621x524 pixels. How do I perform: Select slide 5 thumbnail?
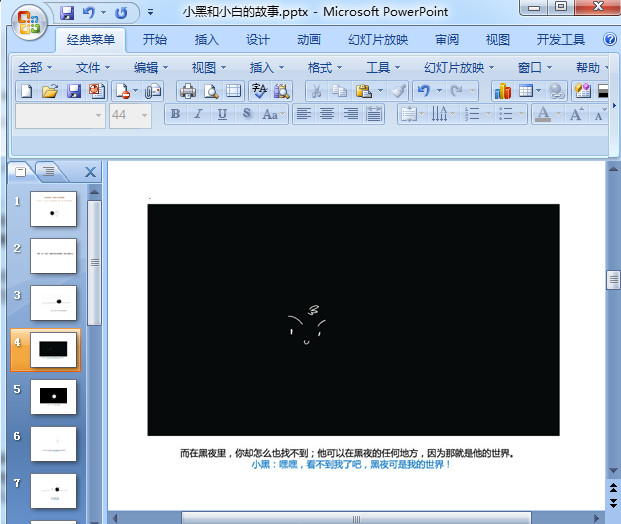53,396
